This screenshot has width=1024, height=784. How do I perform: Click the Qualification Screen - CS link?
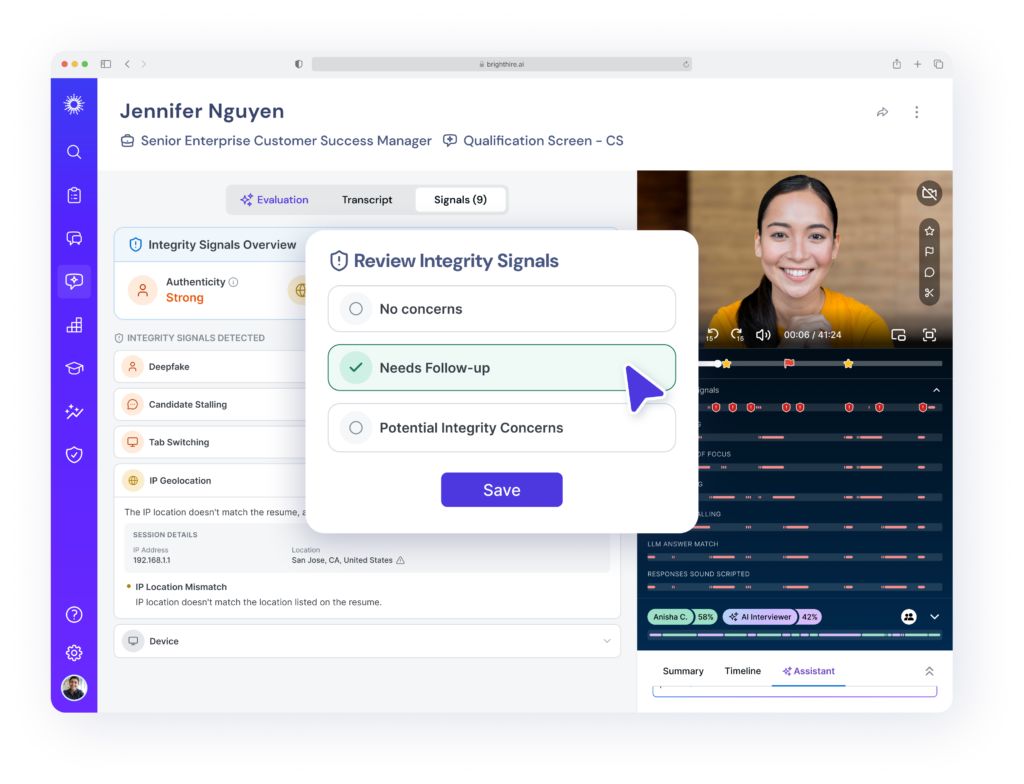coord(543,140)
